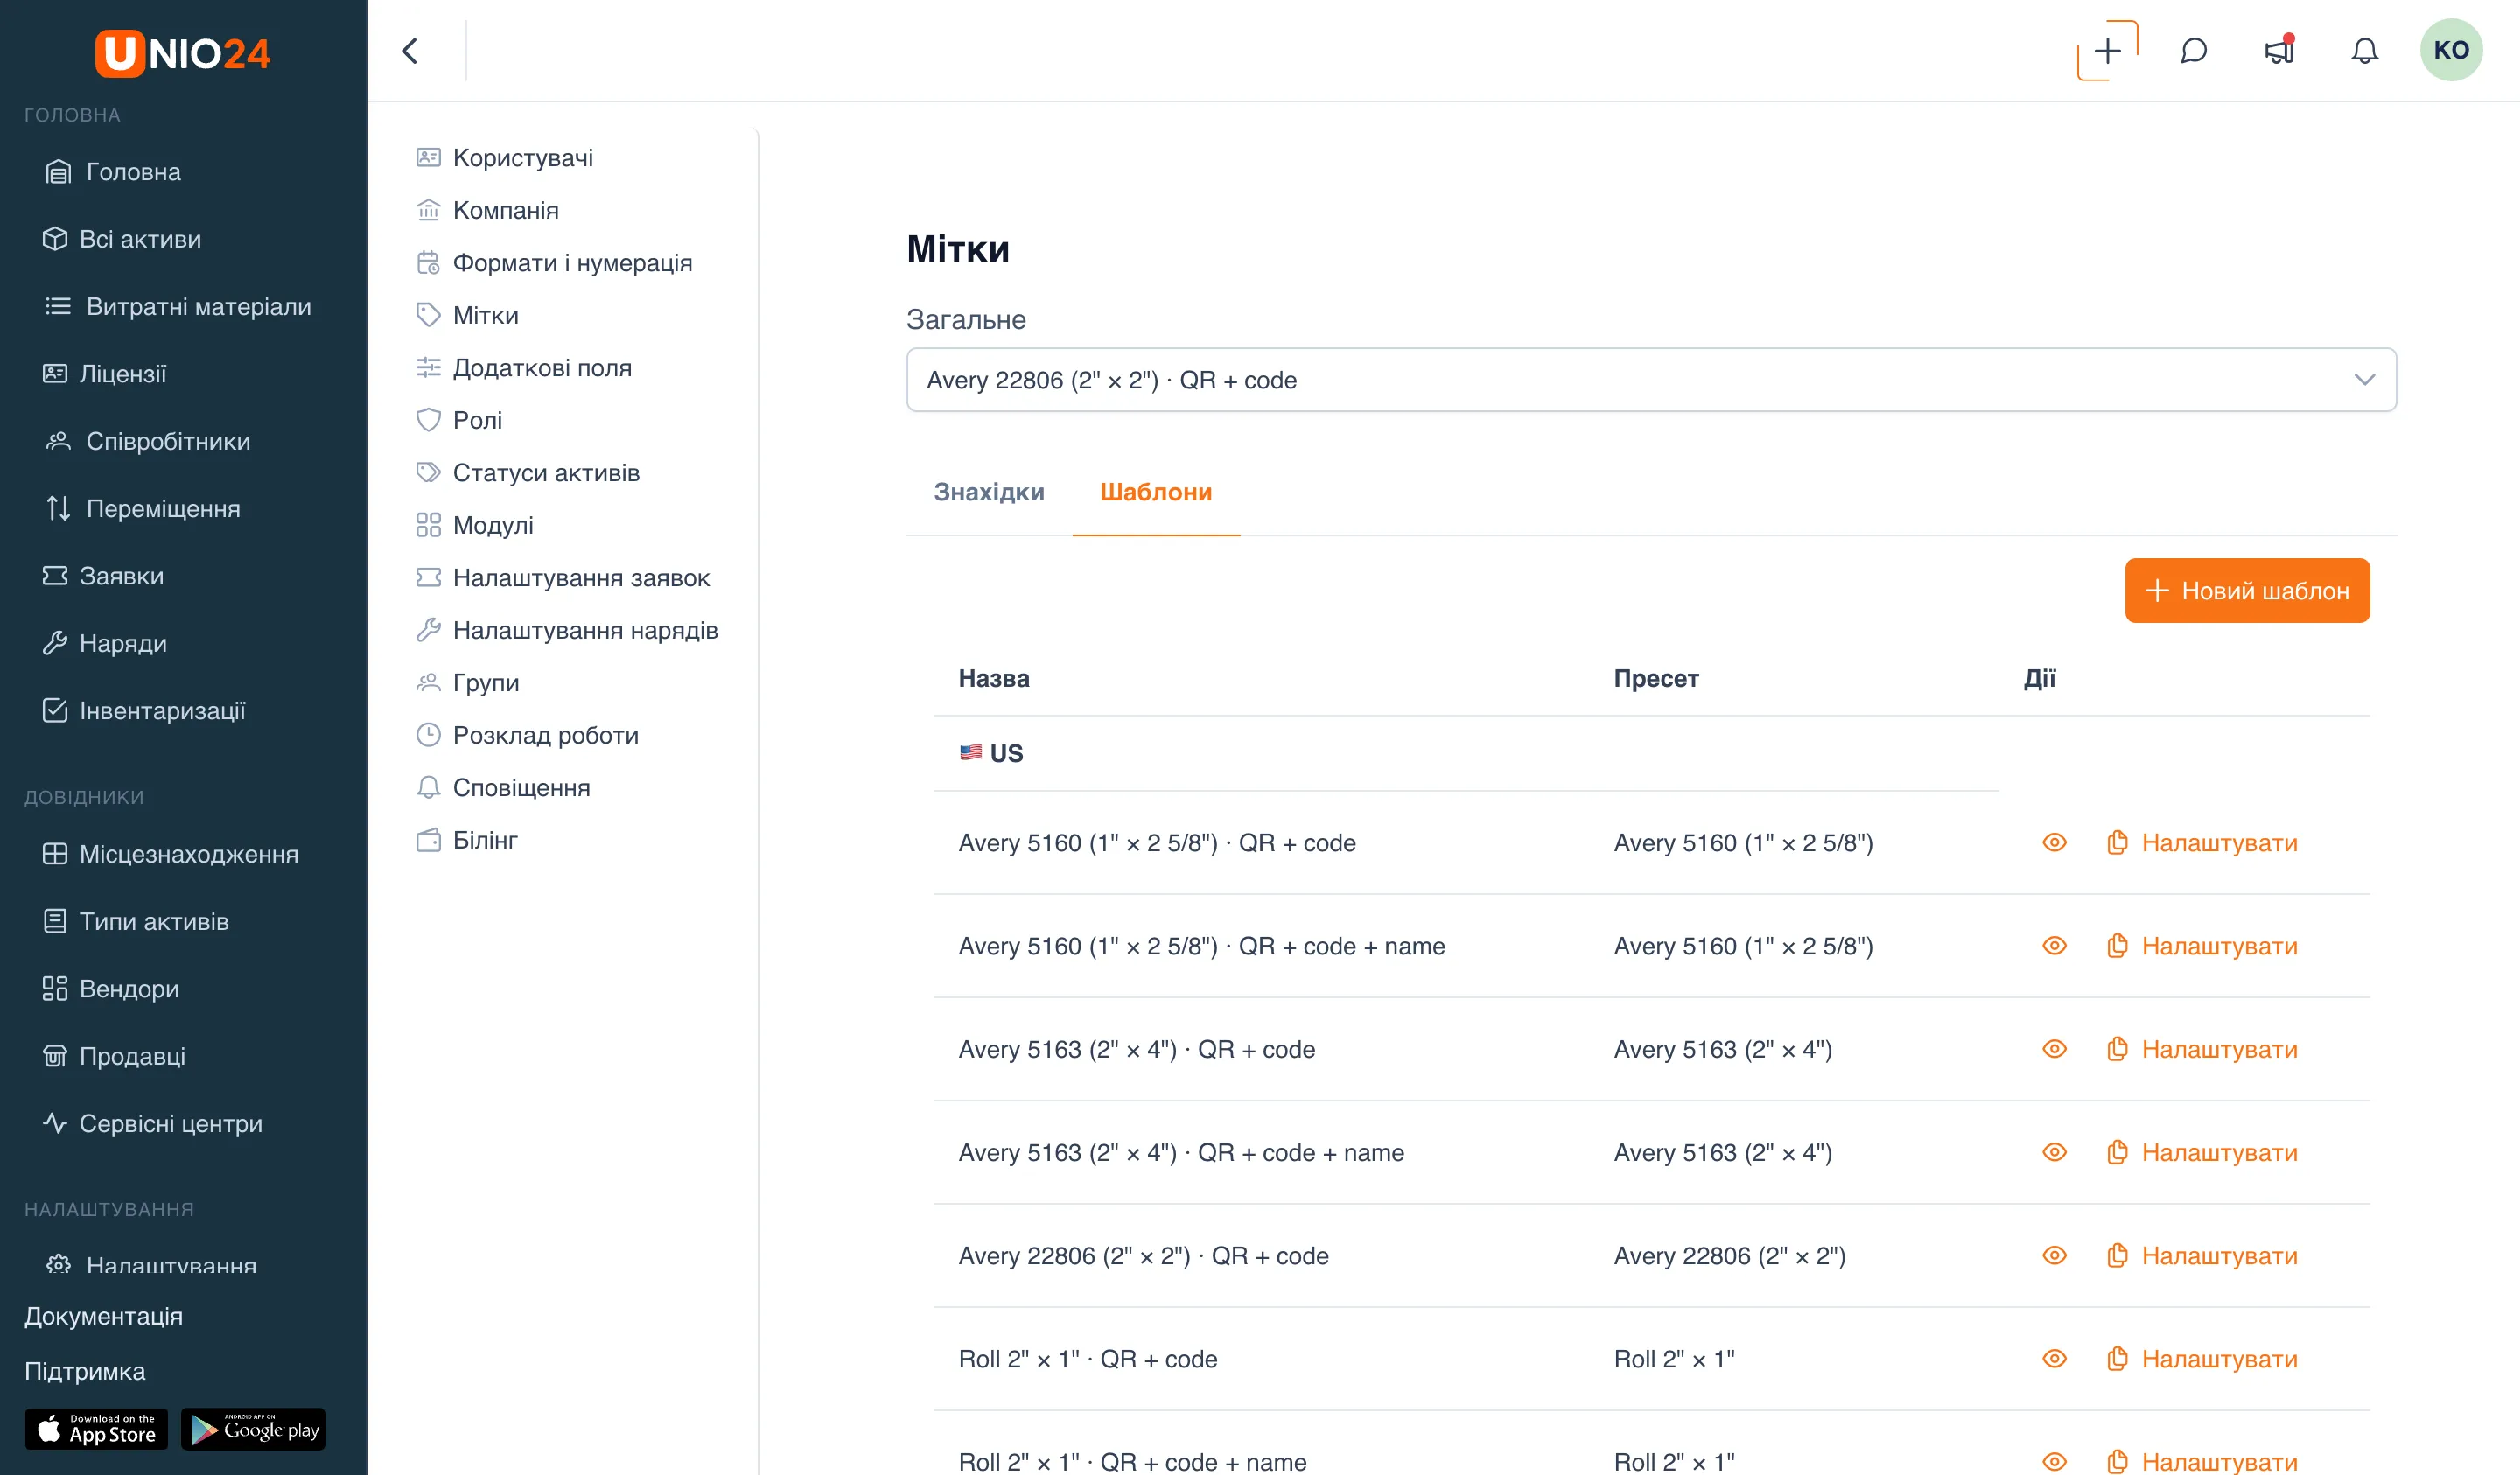Screen dimensions: 2520x1475
Task: Click Налаштувати for Avery 5163 QR + code
Action: click(x=2202, y=1049)
